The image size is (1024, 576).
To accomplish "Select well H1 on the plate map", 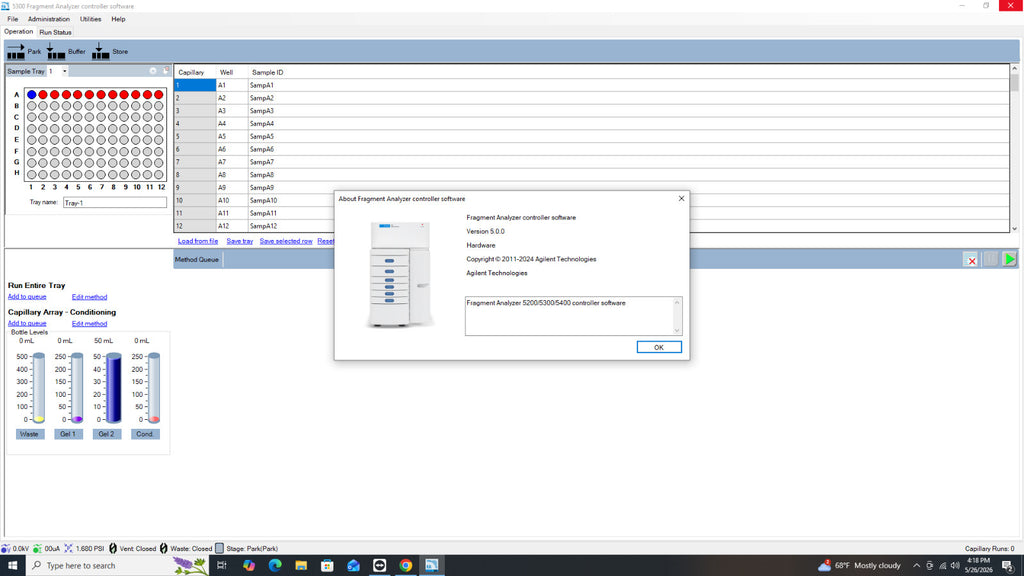I will coord(31,174).
